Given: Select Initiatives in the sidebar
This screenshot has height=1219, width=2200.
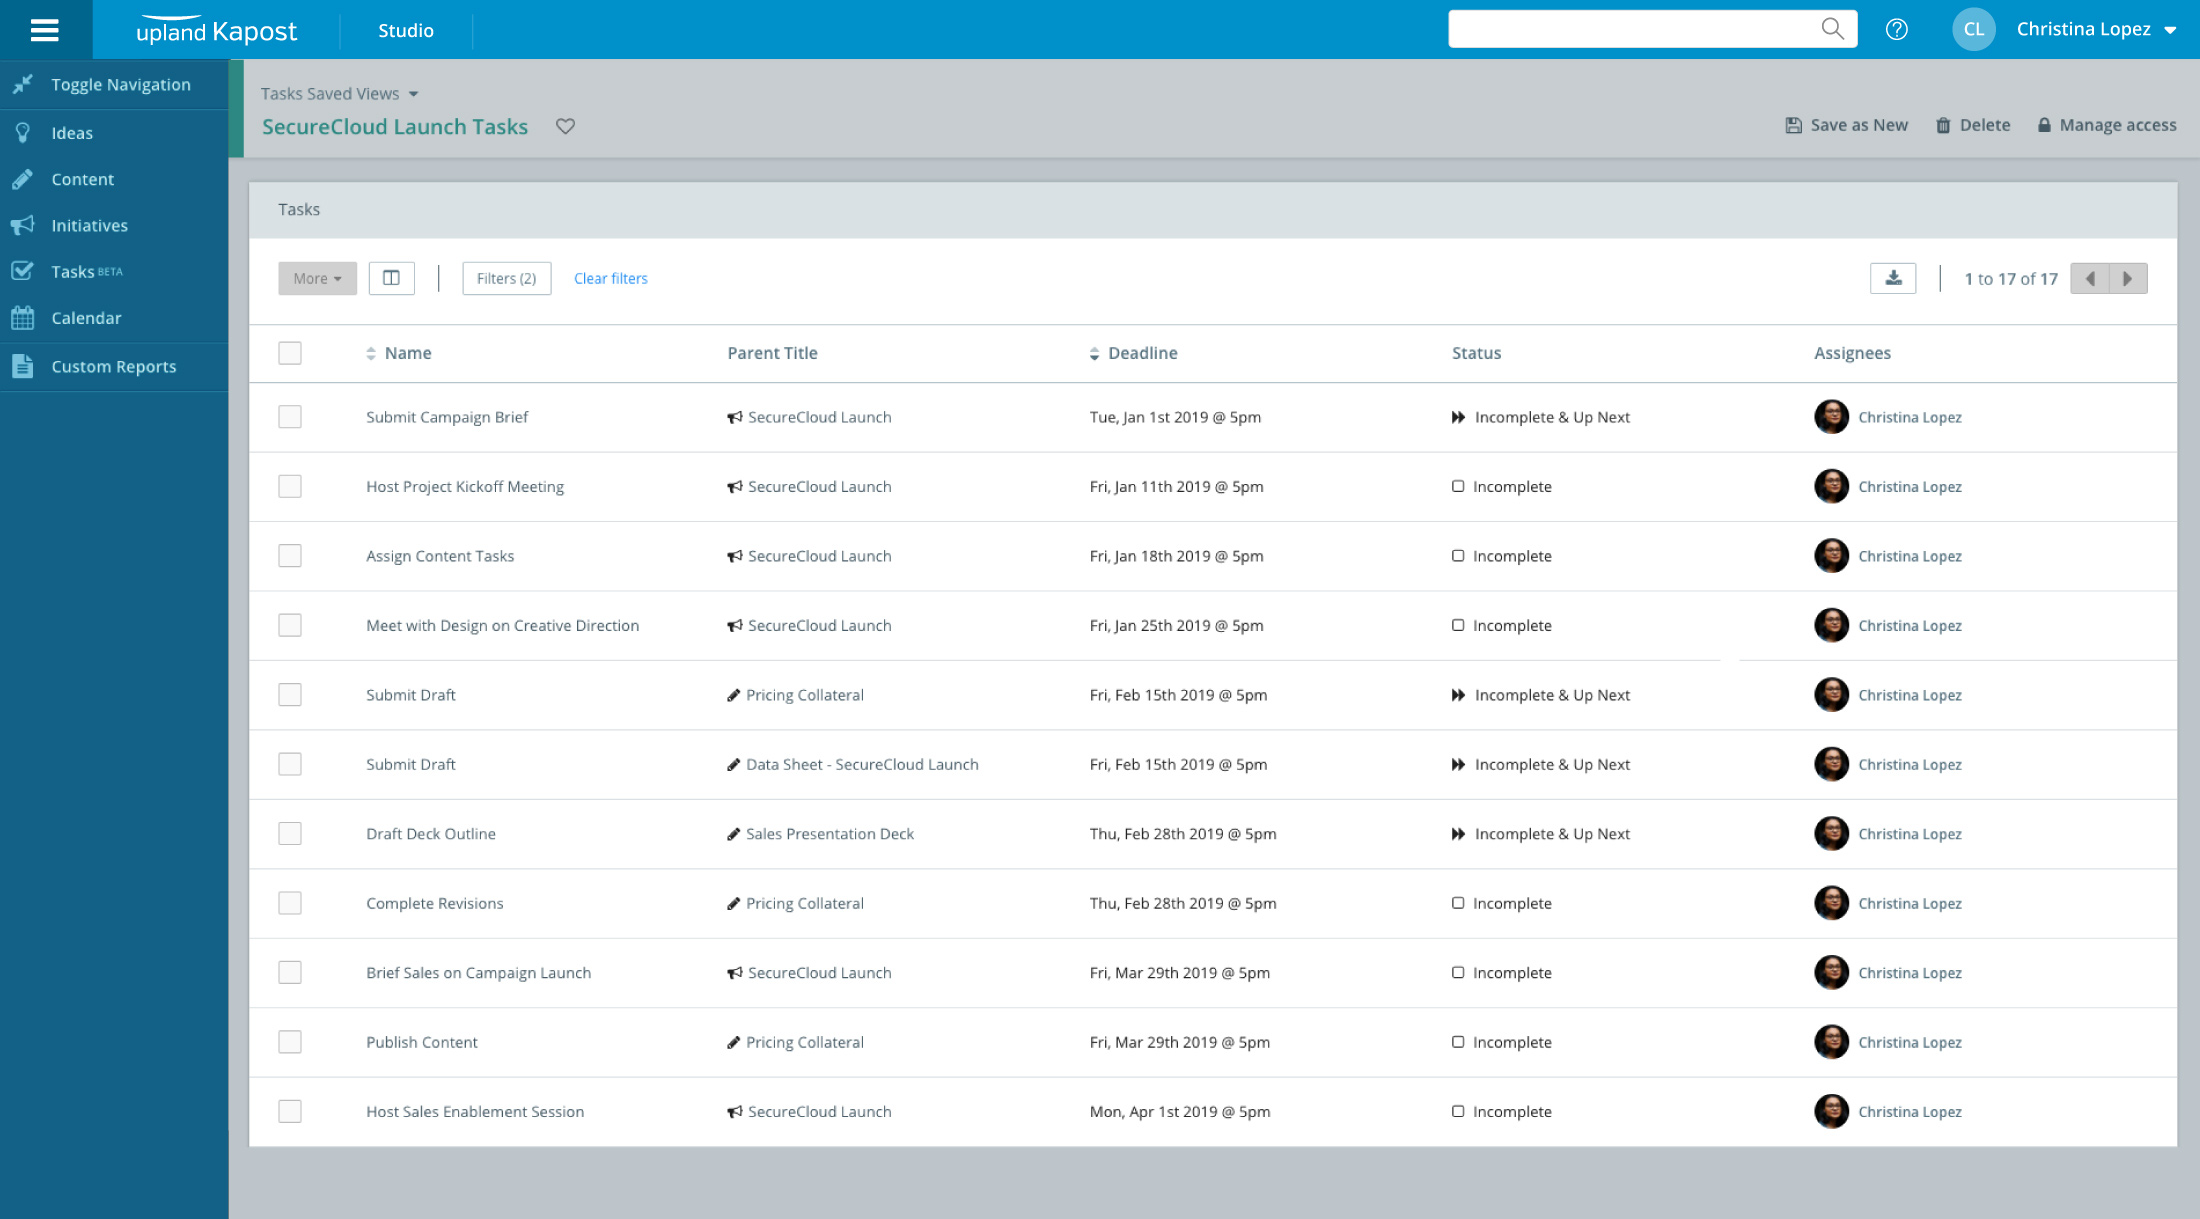Looking at the screenshot, I should 90,225.
